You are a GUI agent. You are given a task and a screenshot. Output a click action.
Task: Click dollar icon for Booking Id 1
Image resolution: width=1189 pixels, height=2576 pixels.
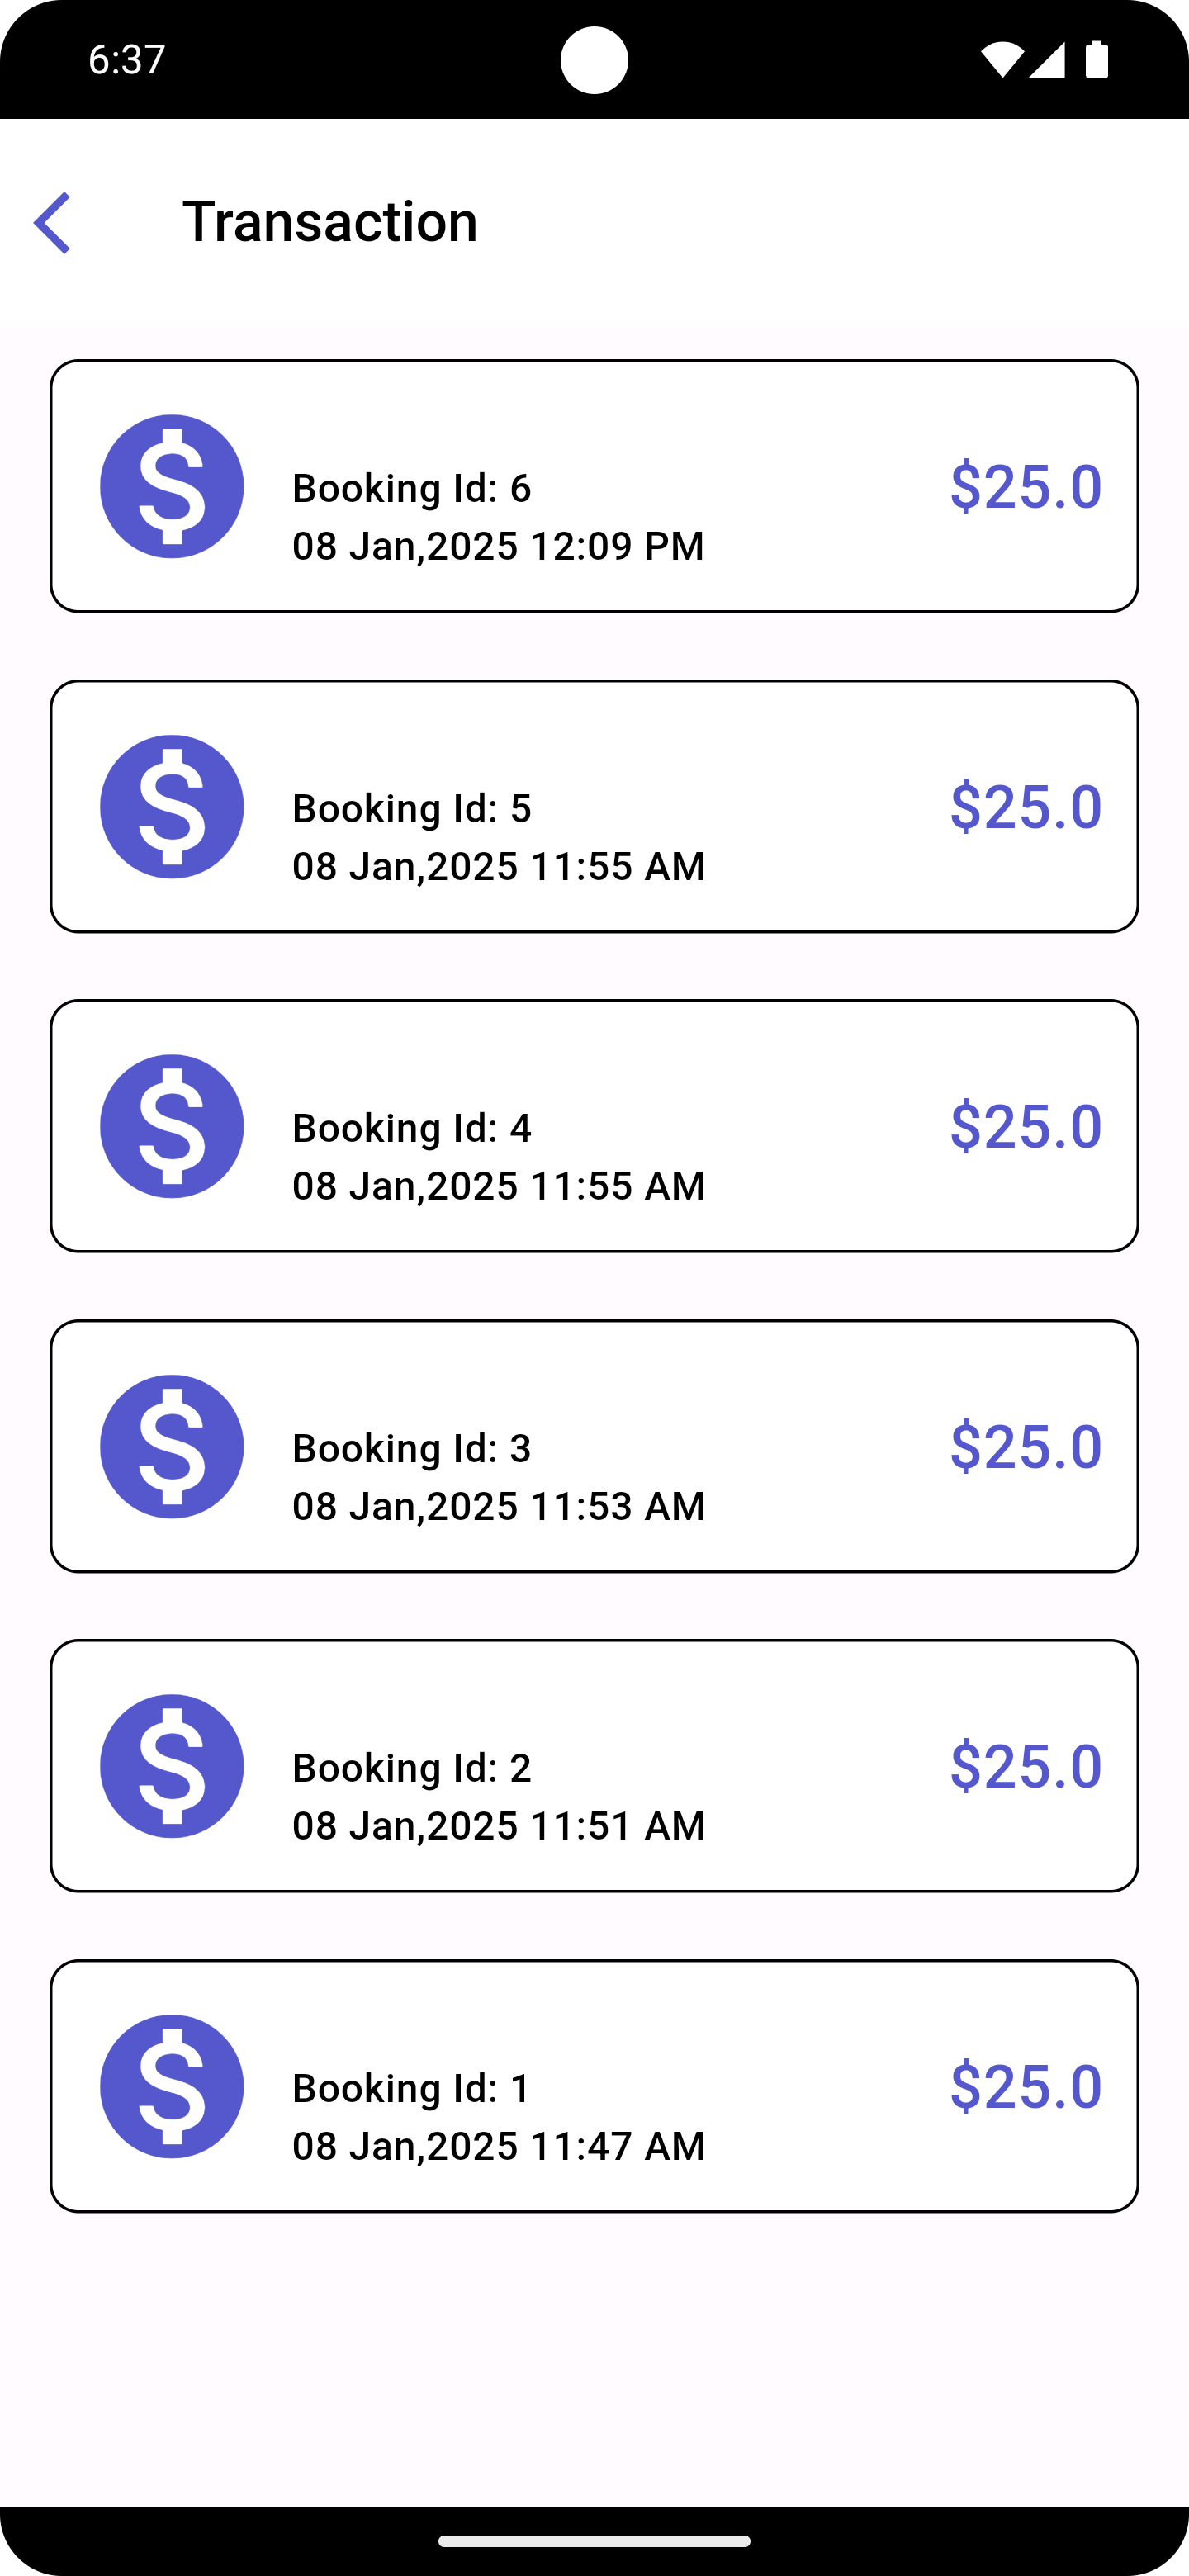click(x=172, y=2086)
